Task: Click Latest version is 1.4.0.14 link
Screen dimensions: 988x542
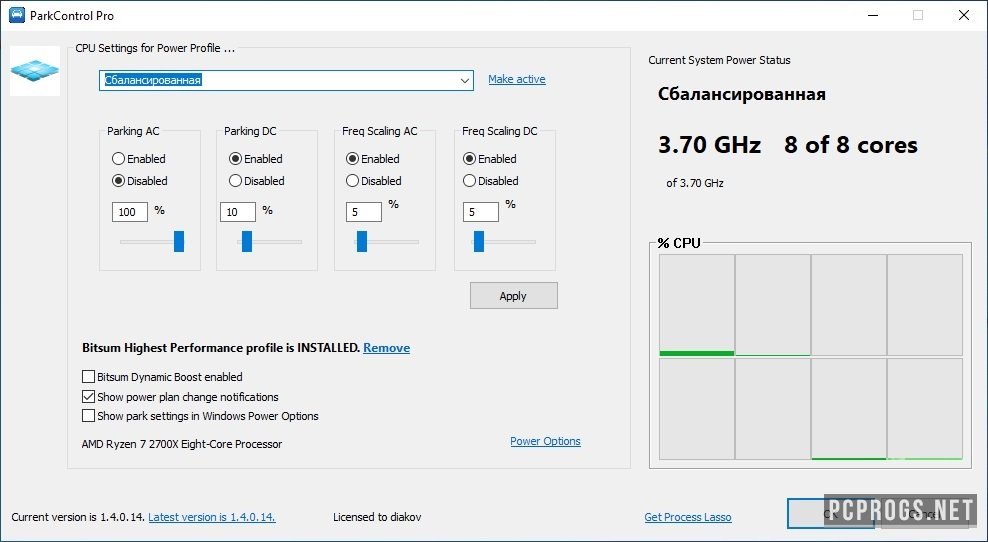Action: 212,517
